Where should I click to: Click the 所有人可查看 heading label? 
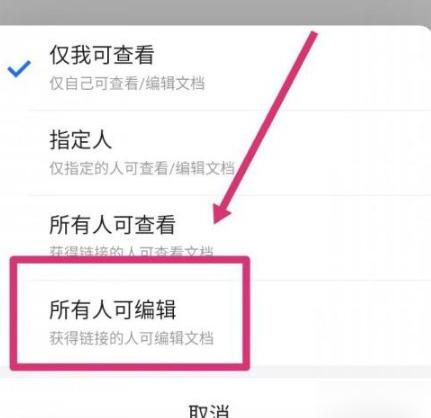tap(112, 225)
